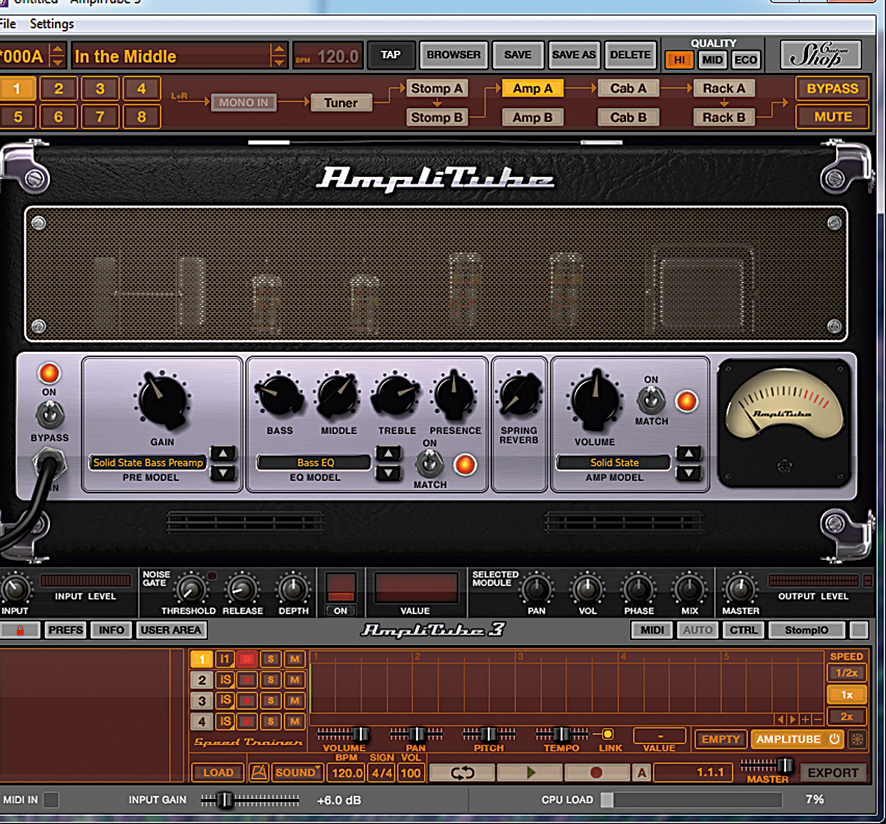Select the Amp A module tab
Viewport: 886px width, 824px height.
click(x=532, y=89)
